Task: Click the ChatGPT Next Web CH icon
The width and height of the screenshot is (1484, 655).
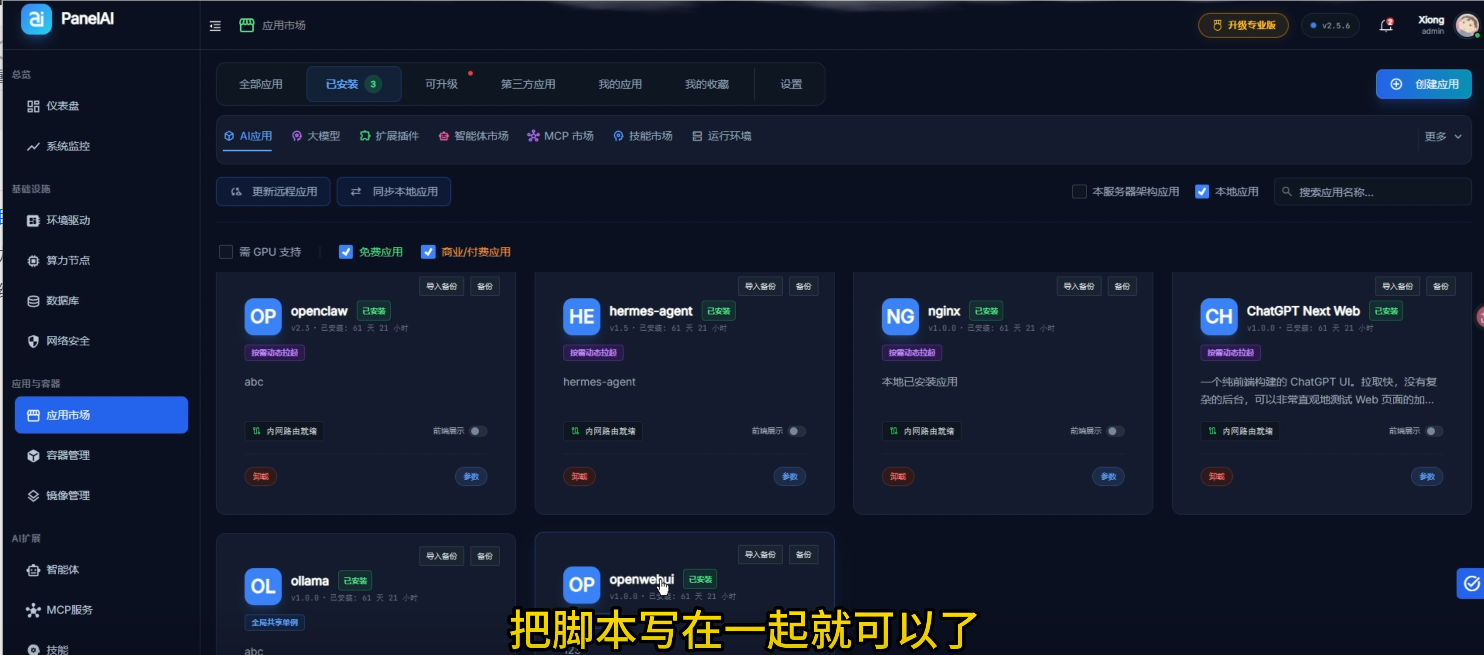Action: (x=1219, y=317)
